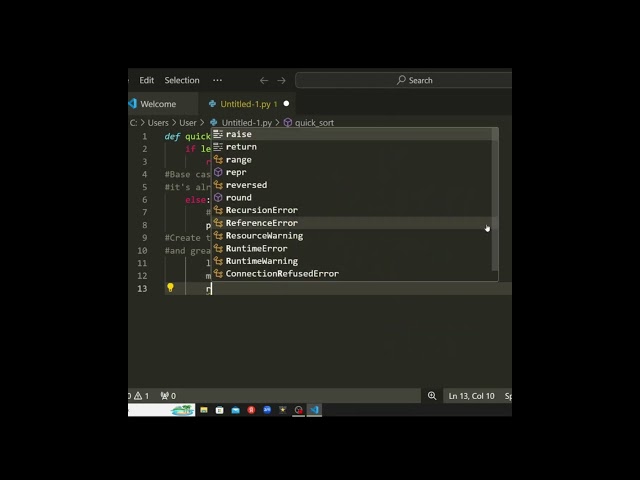The image size is (640, 480).
Task: Click line number 13 in gutter
Action: tap(142, 289)
